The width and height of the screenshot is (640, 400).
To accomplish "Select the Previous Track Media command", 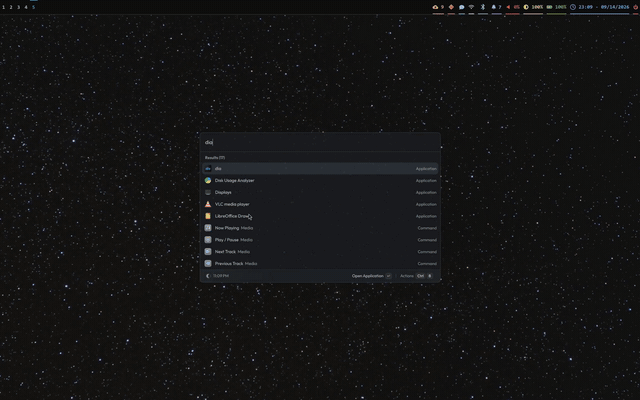I will click(320, 263).
